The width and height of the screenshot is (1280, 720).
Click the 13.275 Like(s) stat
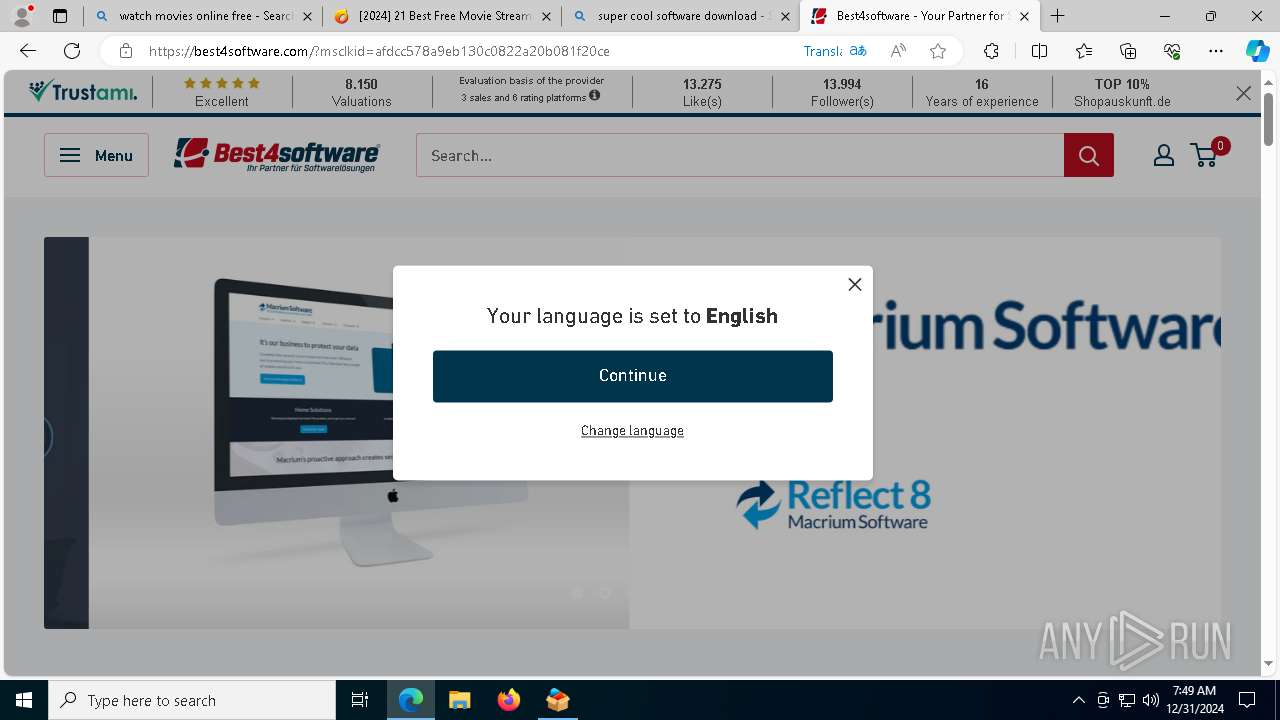coord(702,92)
